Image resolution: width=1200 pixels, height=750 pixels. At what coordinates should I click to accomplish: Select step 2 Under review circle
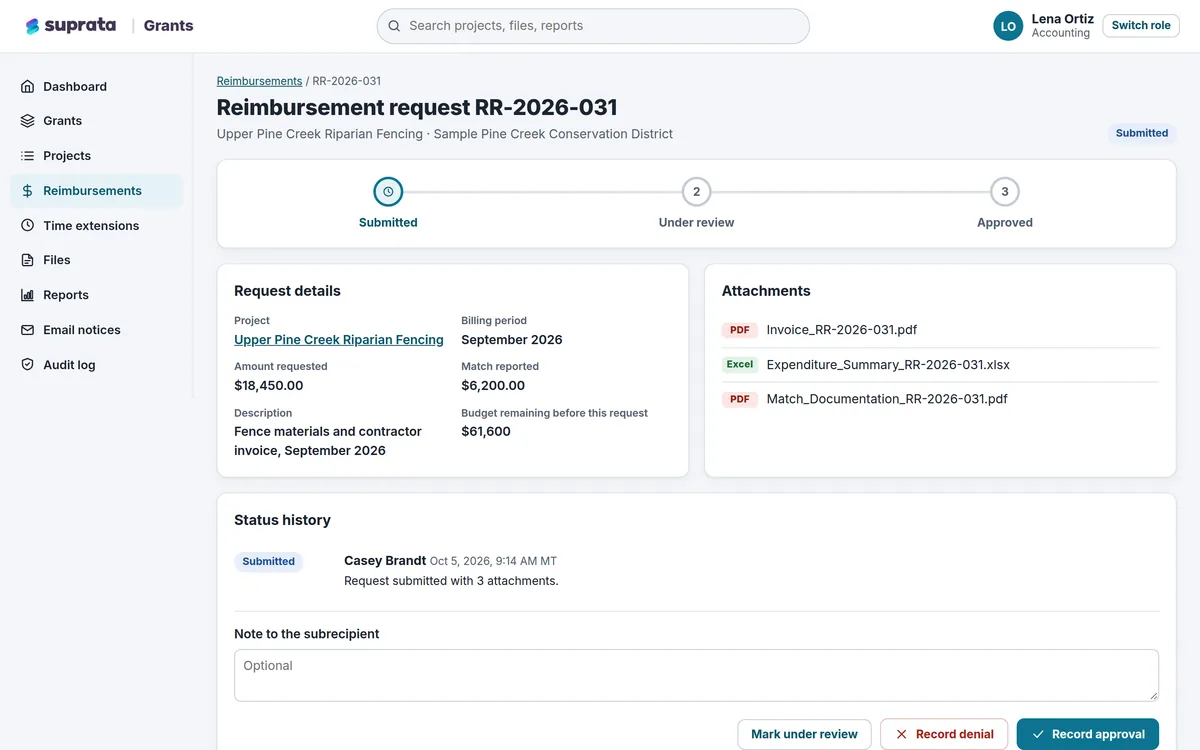(x=696, y=192)
